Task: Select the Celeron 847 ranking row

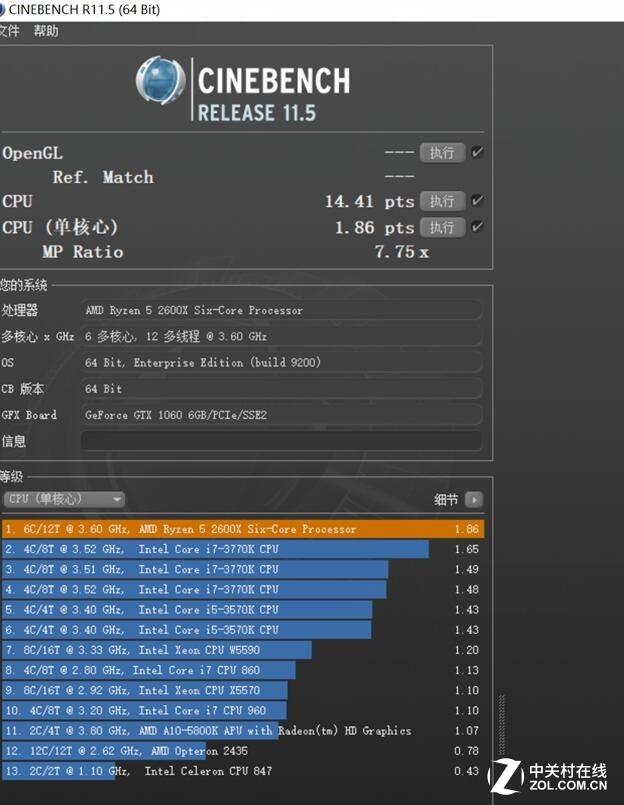Action: [x=243, y=771]
